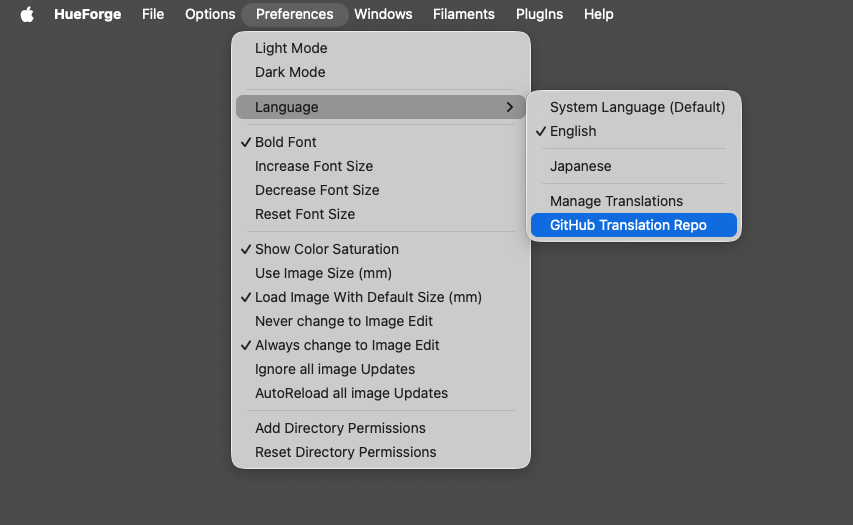Open the File menu

tap(153, 14)
